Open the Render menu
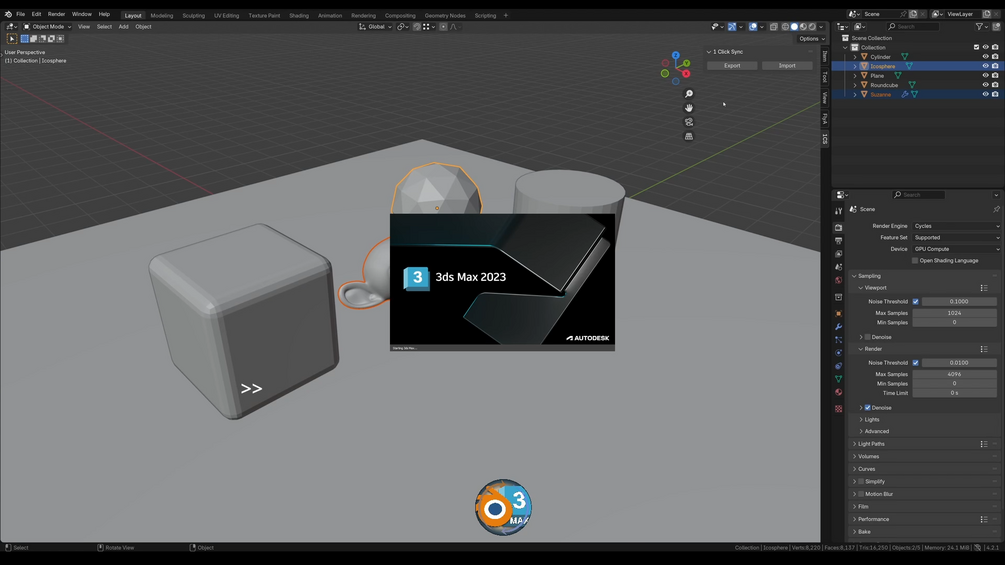Viewport: 1005px width, 565px height. [x=56, y=14]
